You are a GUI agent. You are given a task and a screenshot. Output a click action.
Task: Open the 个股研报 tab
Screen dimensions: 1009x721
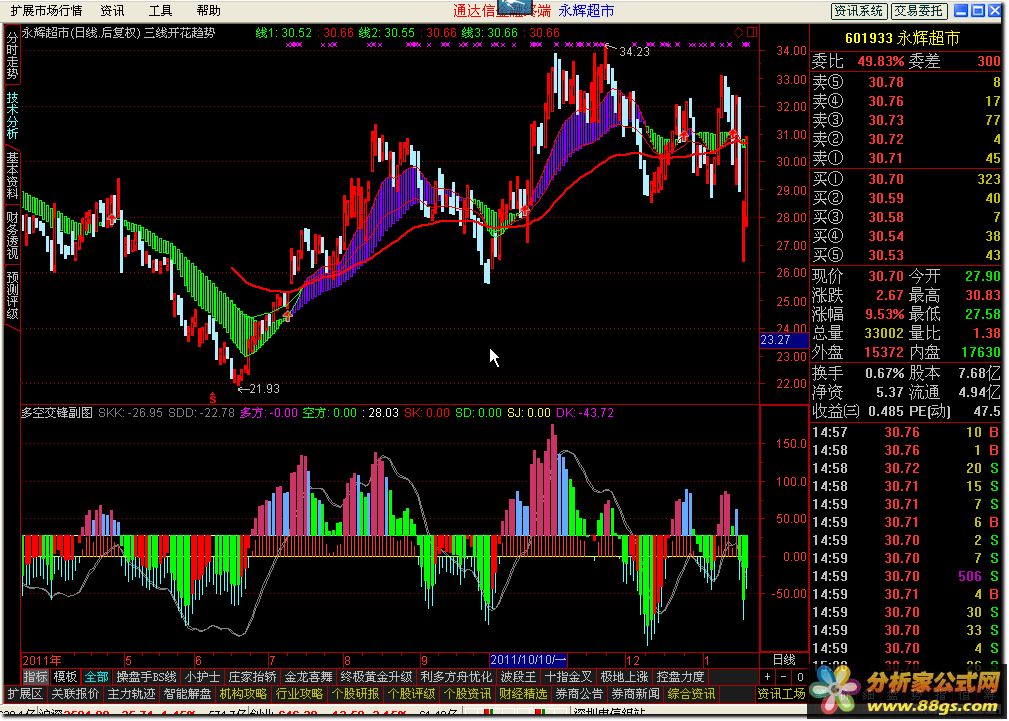tap(355, 694)
